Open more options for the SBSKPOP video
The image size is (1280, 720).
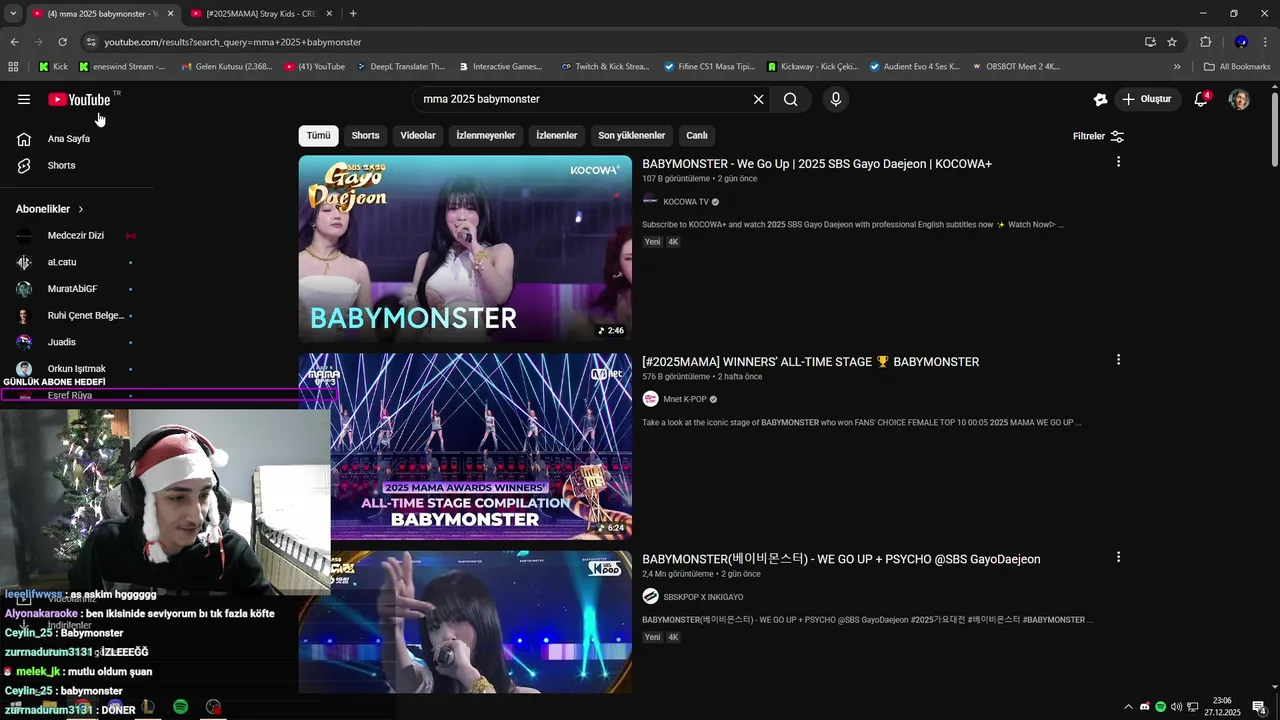1118,557
